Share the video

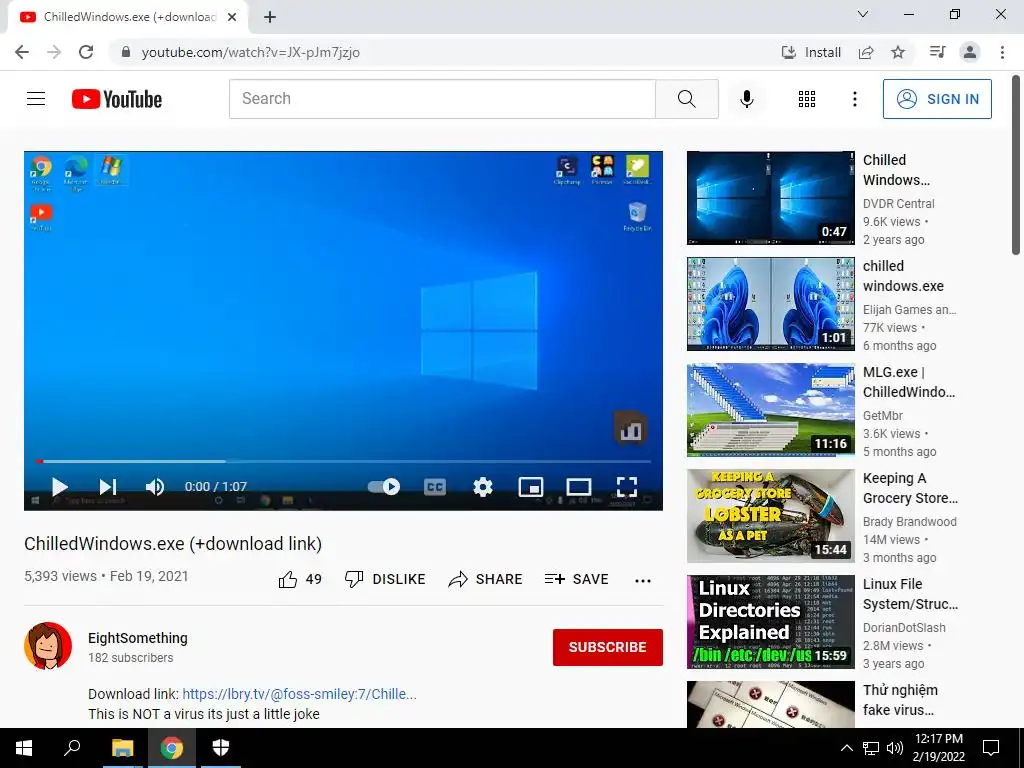(x=485, y=579)
